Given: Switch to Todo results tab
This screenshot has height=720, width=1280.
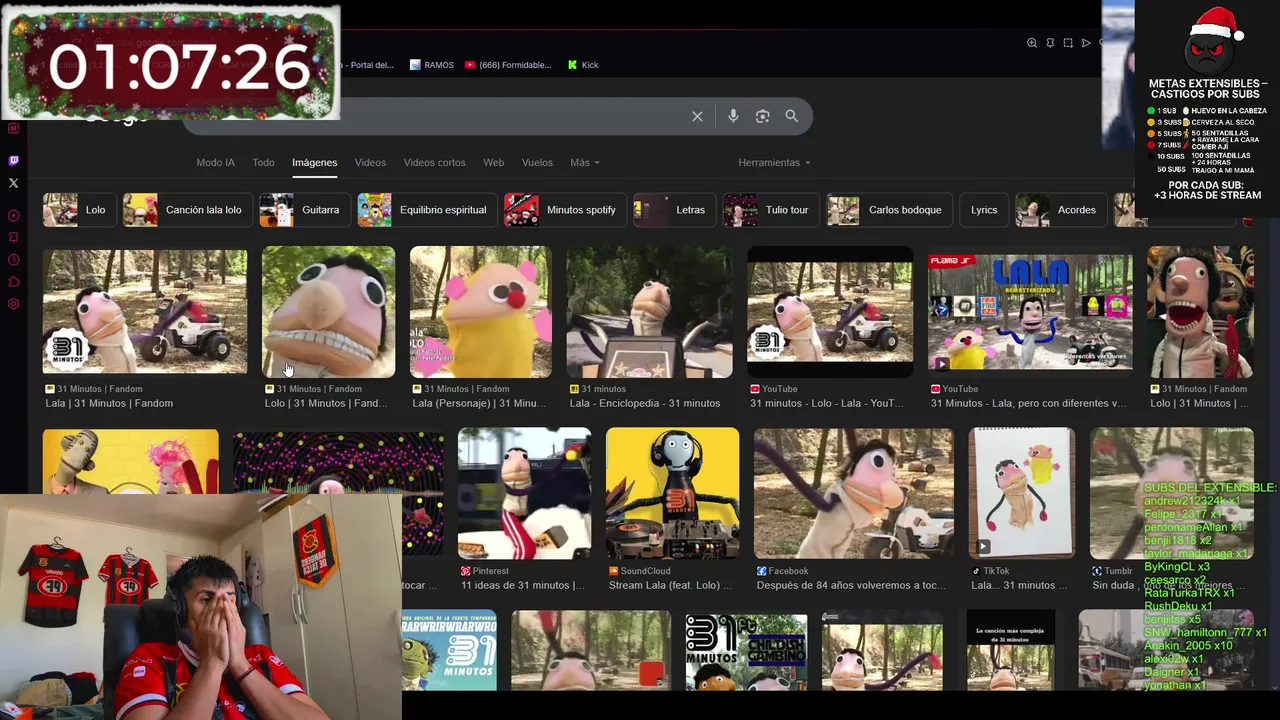Looking at the screenshot, I should click(263, 163).
